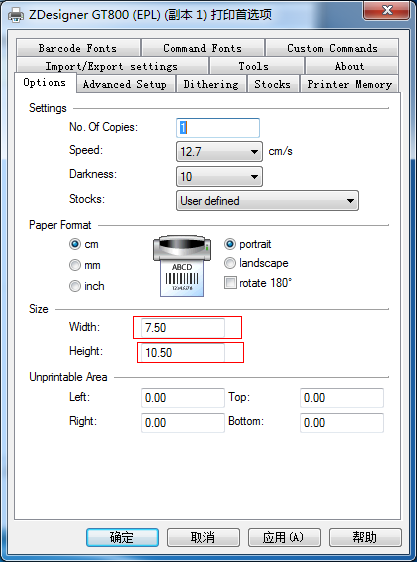Open the Darkness dropdown
Screen dimensions: 417x562
click(x=219, y=176)
